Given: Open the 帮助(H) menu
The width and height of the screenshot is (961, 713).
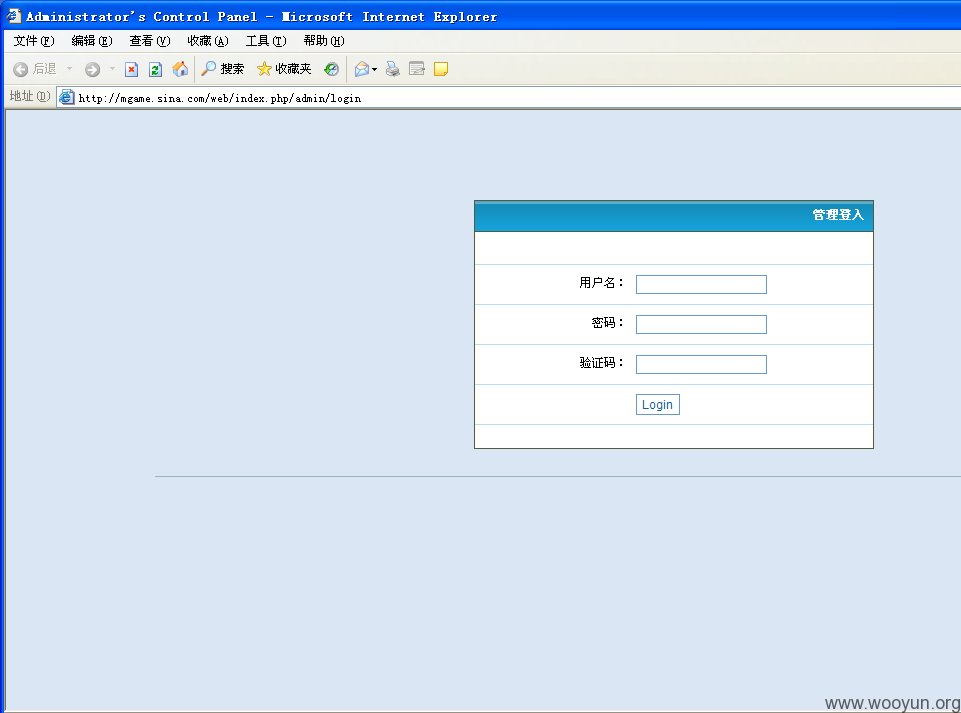Looking at the screenshot, I should pyautogui.click(x=324, y=40).
